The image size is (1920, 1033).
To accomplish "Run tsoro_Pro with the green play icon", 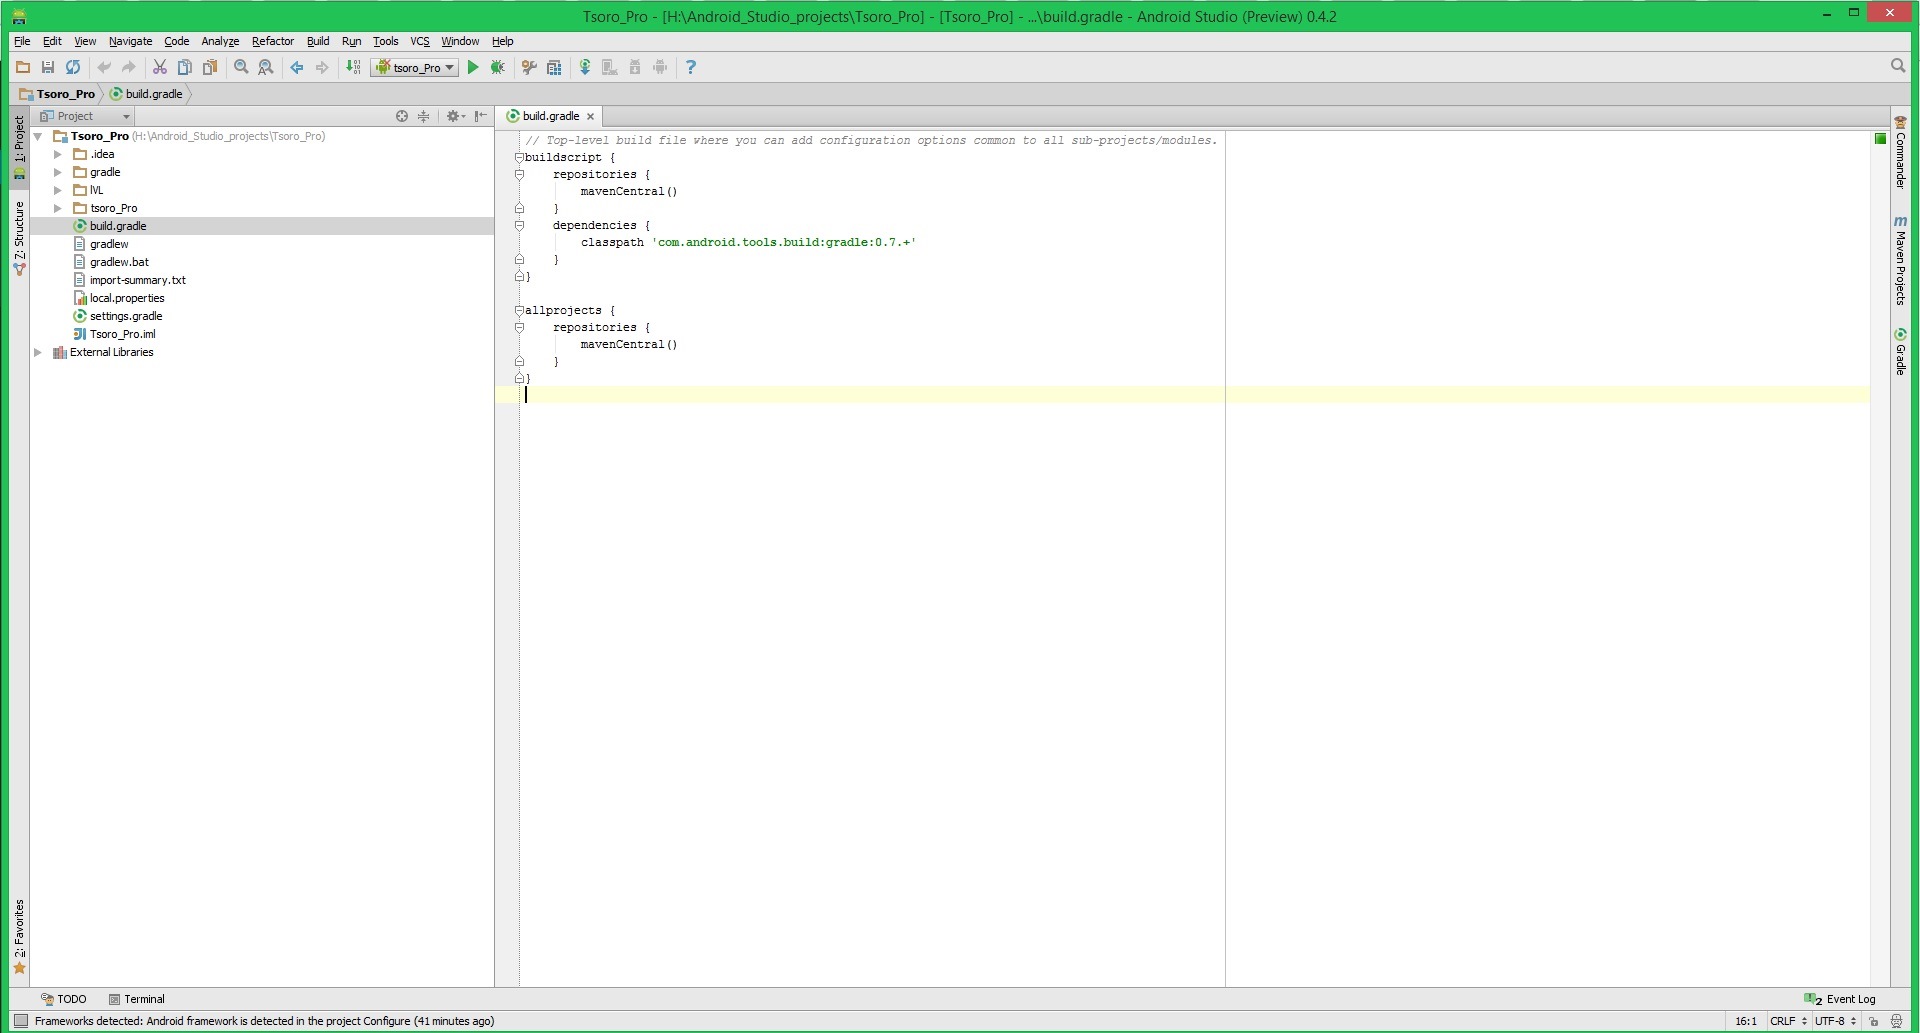I will point(473,67).
